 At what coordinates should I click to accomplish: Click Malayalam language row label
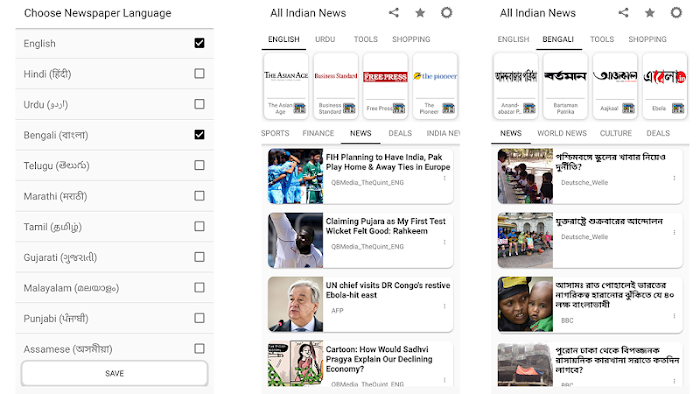click(71, 288)
